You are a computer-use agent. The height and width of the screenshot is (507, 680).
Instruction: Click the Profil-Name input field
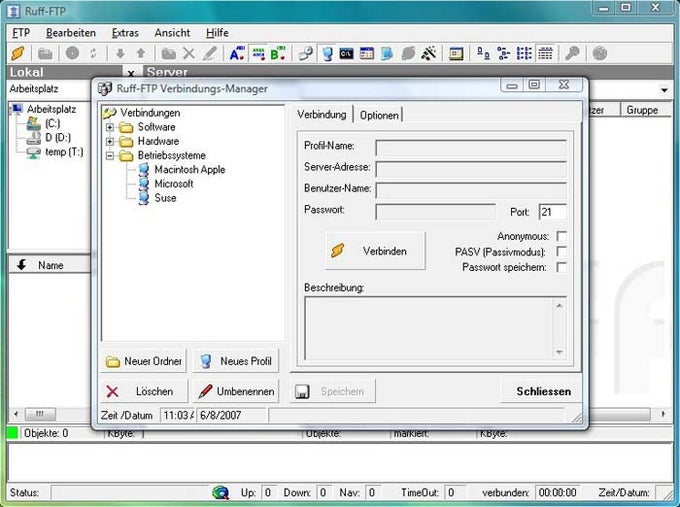[x=471, y=147]
